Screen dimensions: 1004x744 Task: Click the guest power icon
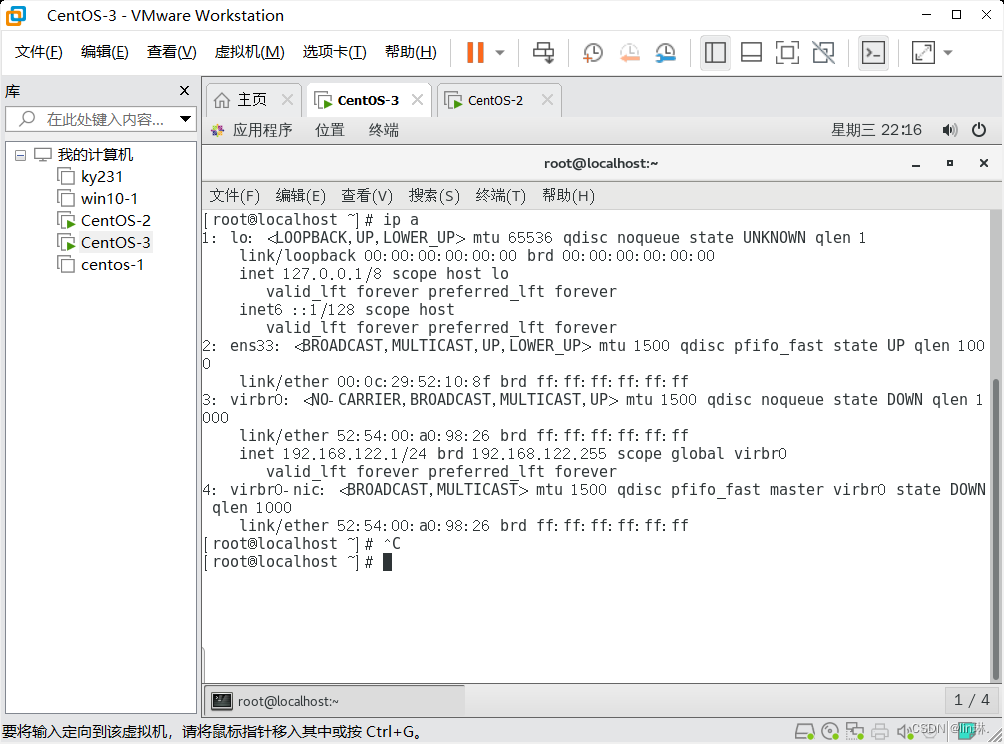[x=979, y=131]
